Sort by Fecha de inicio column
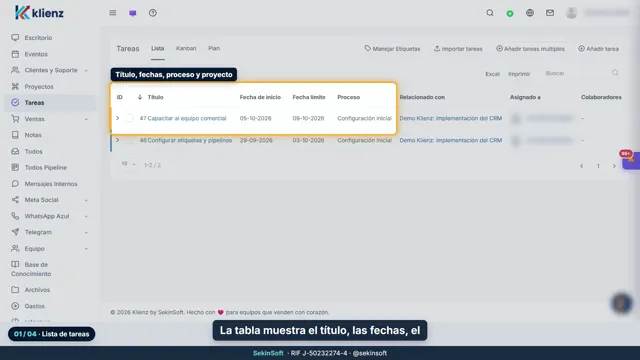The height and width of the screenshot is (360, 640). (x=260, y=97)
